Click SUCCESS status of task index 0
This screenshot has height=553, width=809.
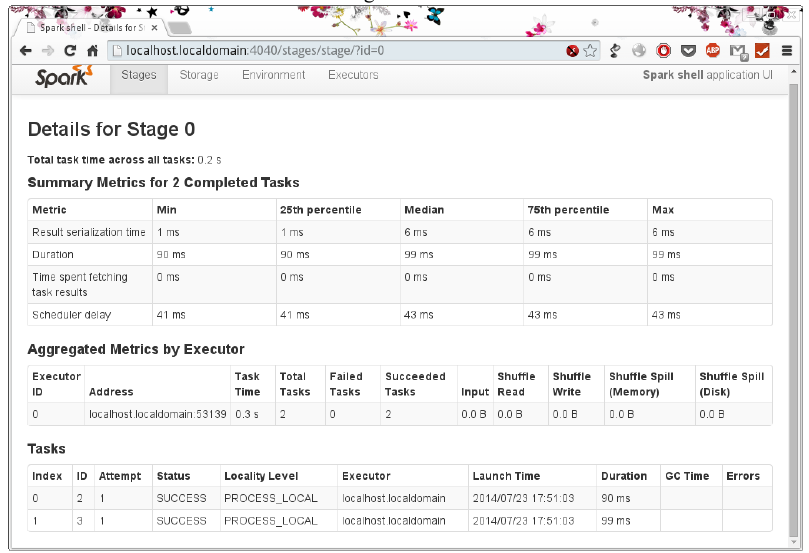click(182, 498)
